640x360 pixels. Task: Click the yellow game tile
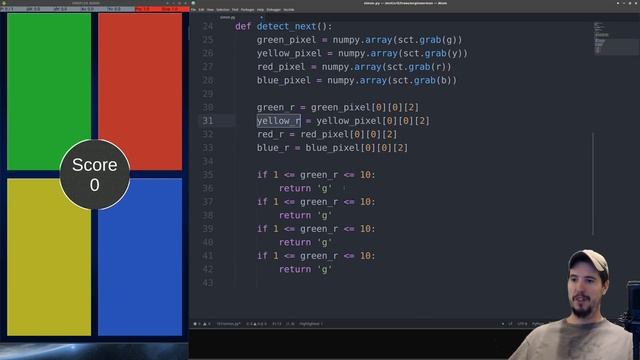tap(49, 257)
